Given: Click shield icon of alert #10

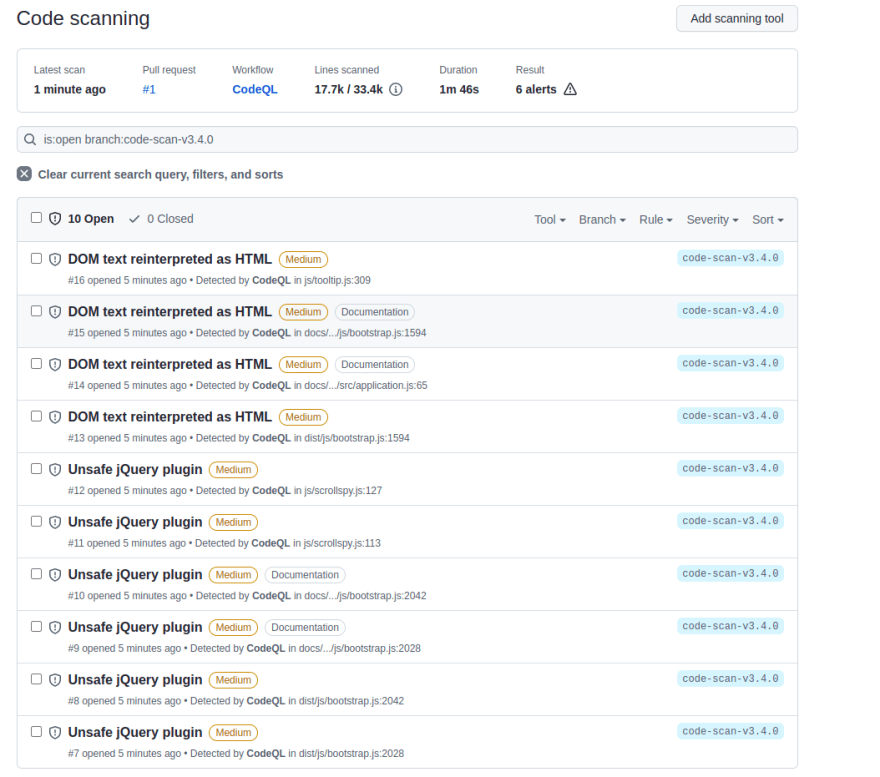Looking at the screenshot, I should click(55, 575).
